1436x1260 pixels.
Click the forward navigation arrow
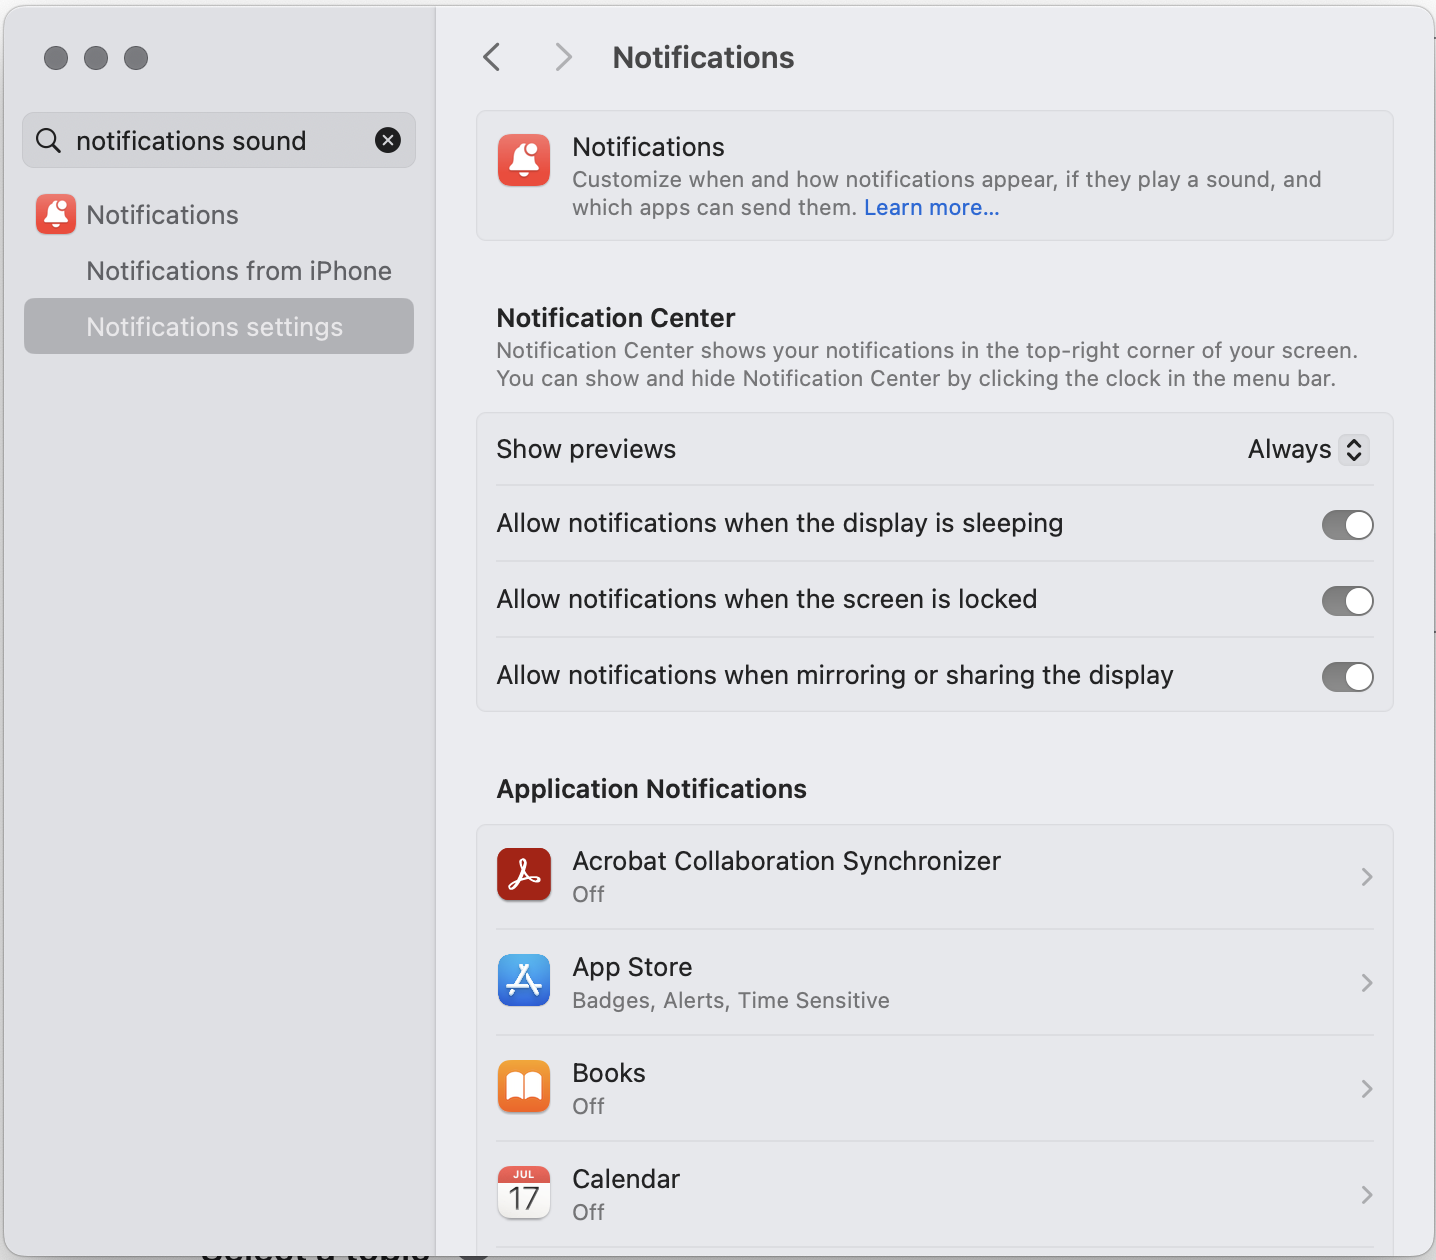(x=563, y=57)
